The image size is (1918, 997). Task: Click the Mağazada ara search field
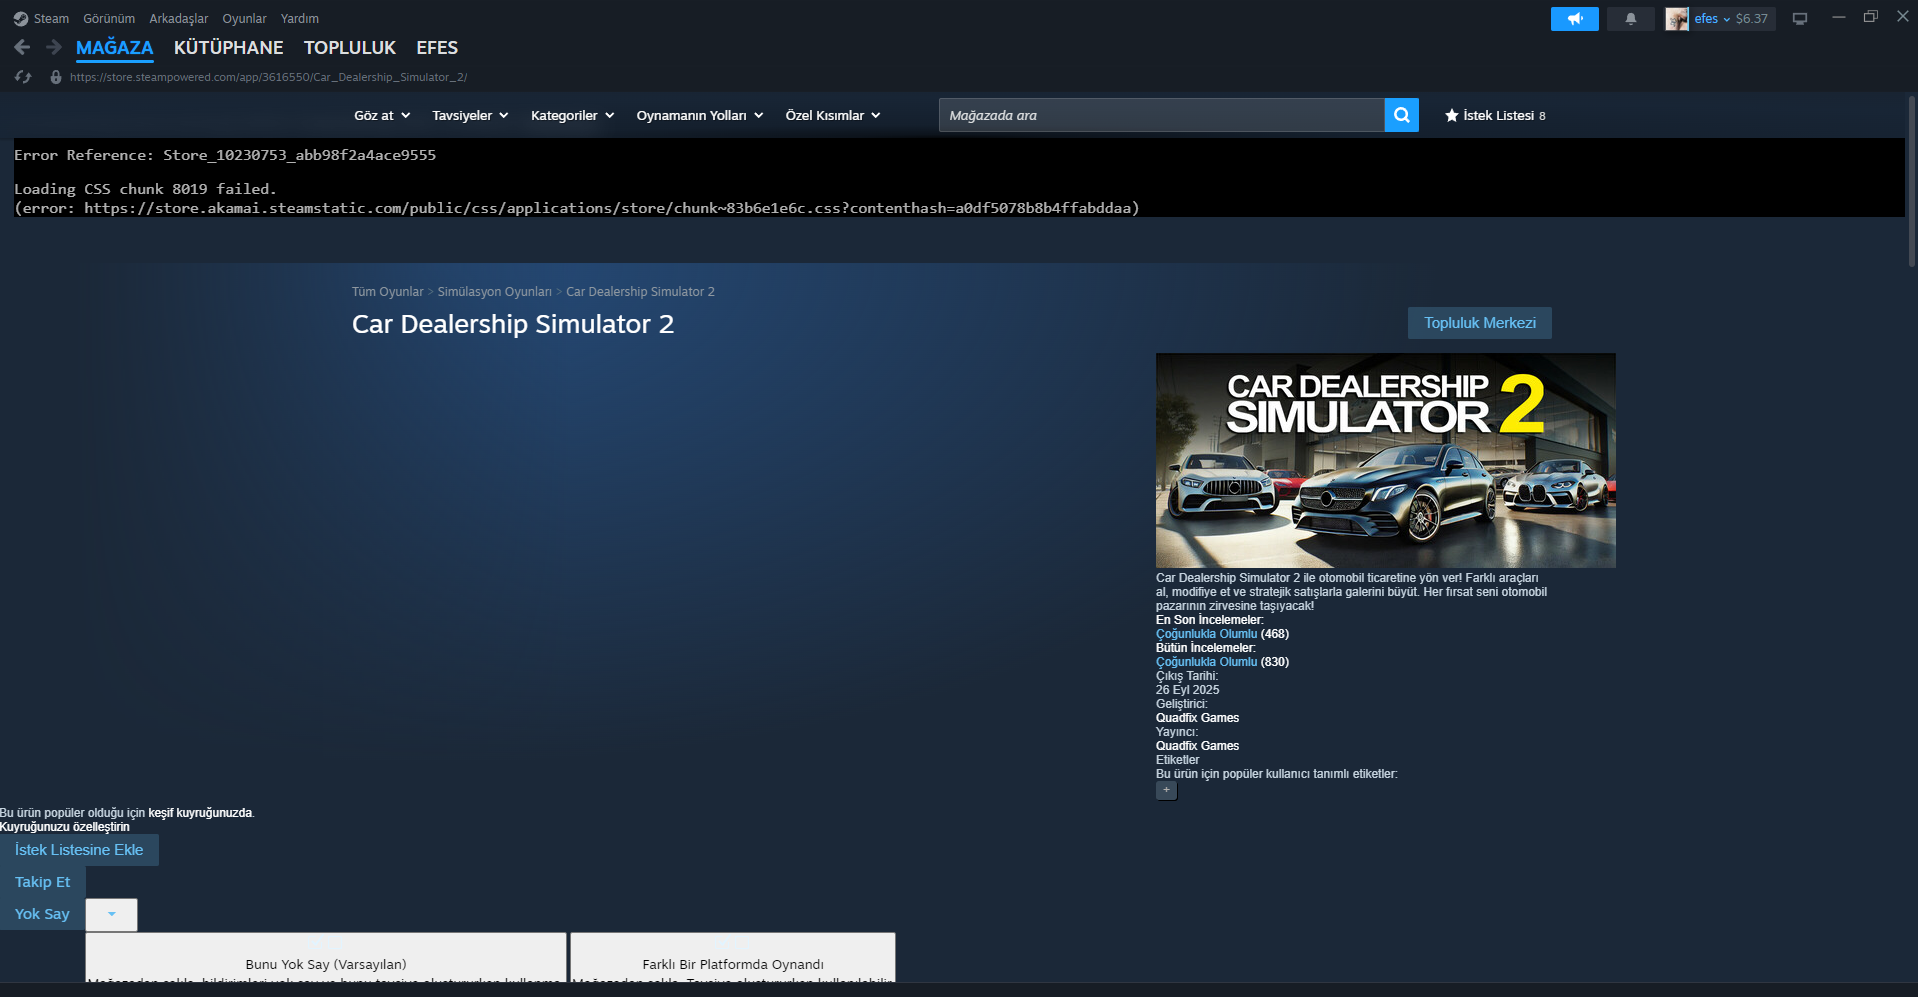pyautogui.click(x=1162, y=115)
